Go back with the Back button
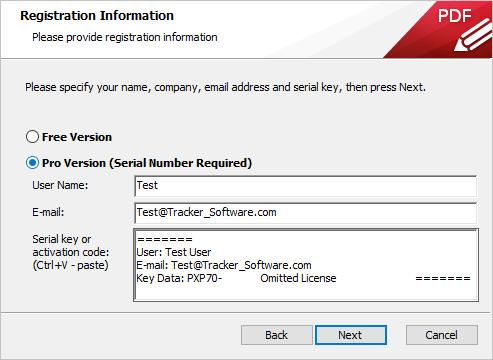 pyautogui.click(x=277, y=335)
